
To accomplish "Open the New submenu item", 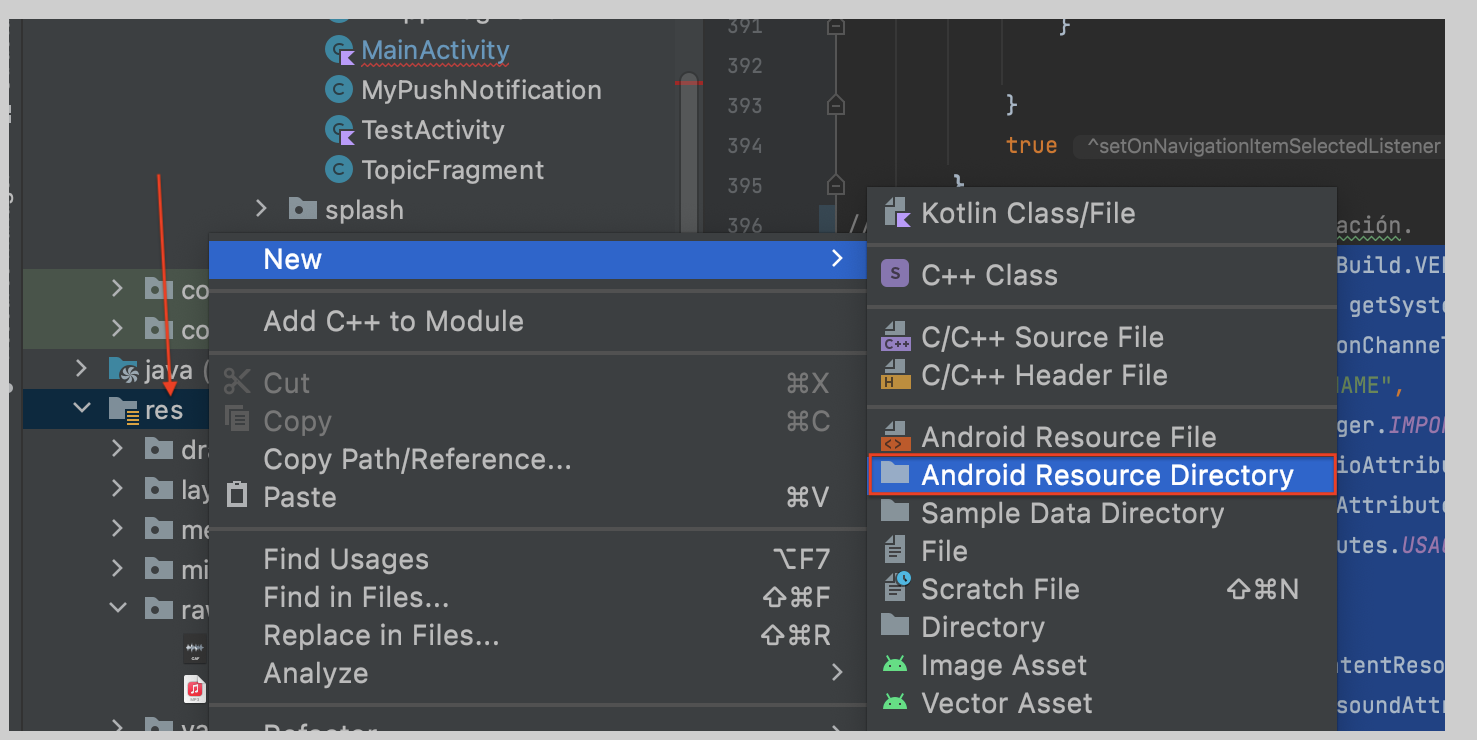I will pyautogui.click(x=538, y=260).
